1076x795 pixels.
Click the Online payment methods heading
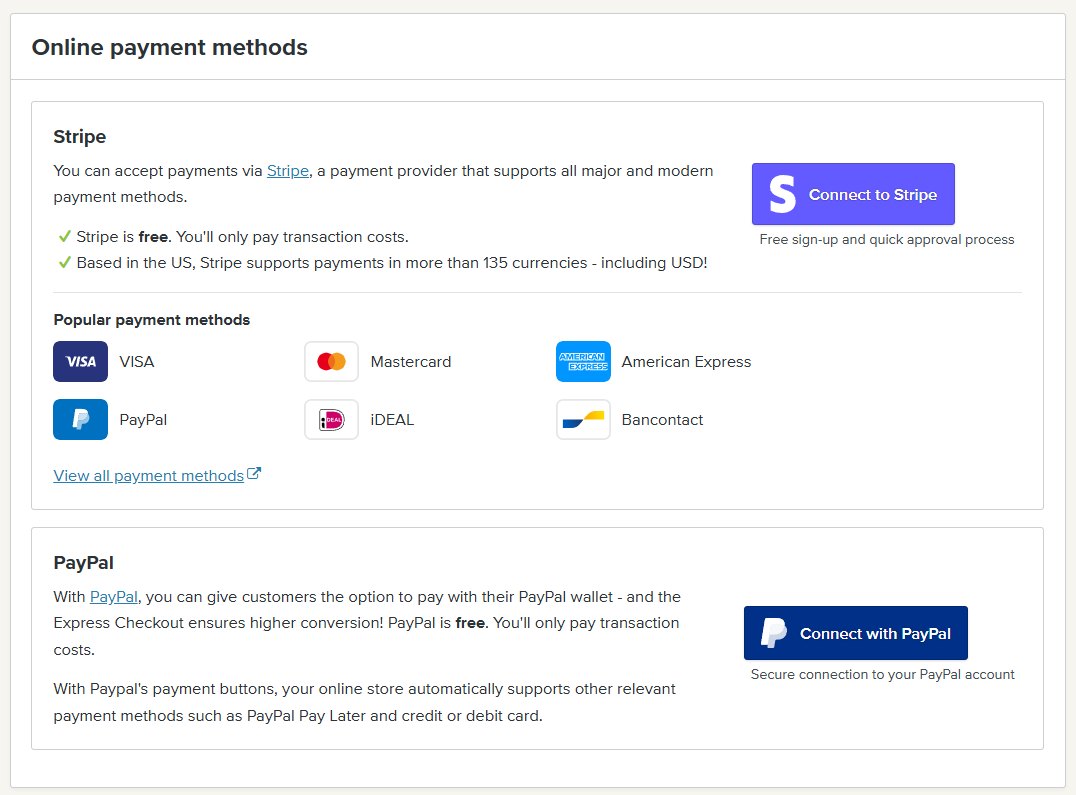169,47
